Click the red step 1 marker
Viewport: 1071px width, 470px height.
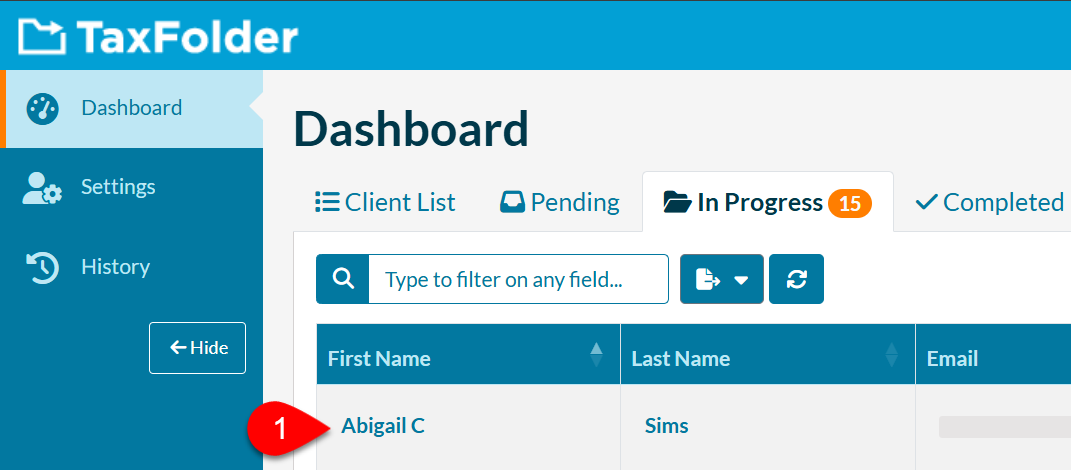click(280, 426)
